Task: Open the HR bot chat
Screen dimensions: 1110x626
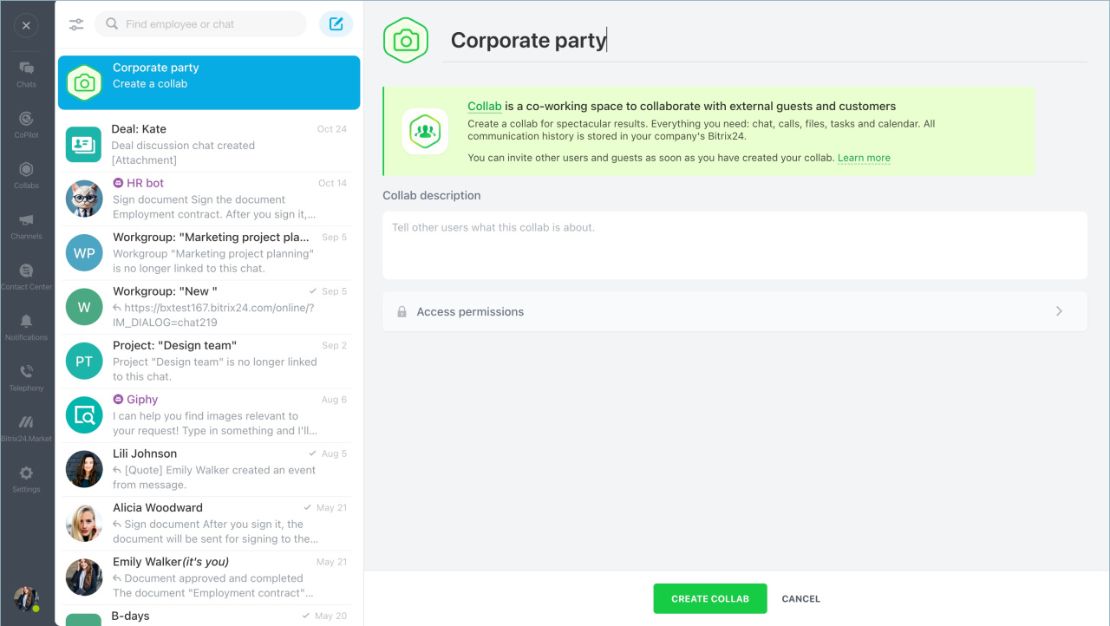Action: point(209,199)
